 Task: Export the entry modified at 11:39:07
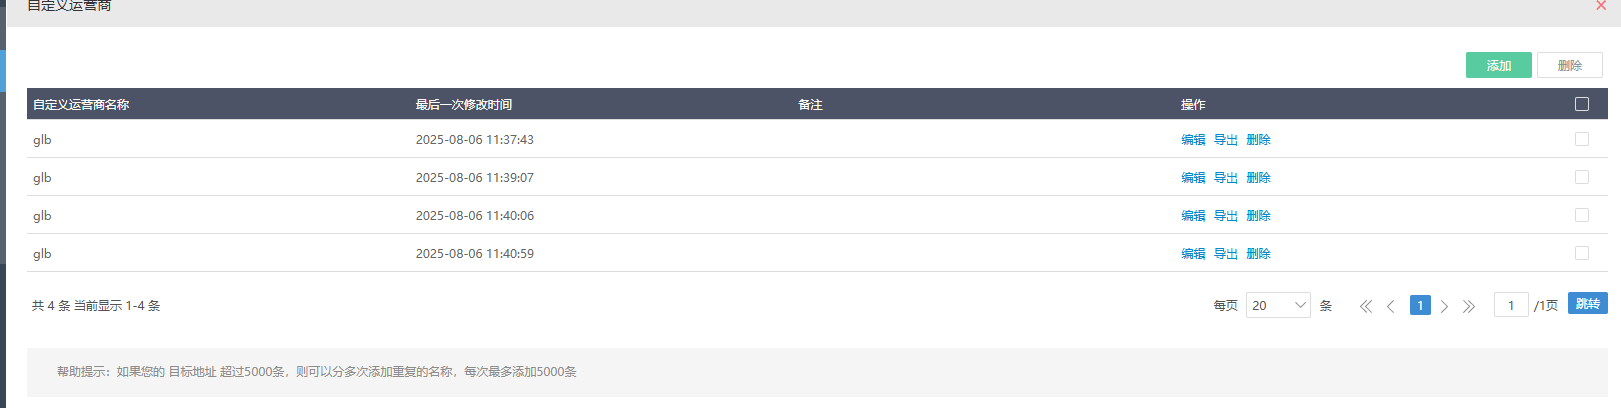[x=1226, y=178]
